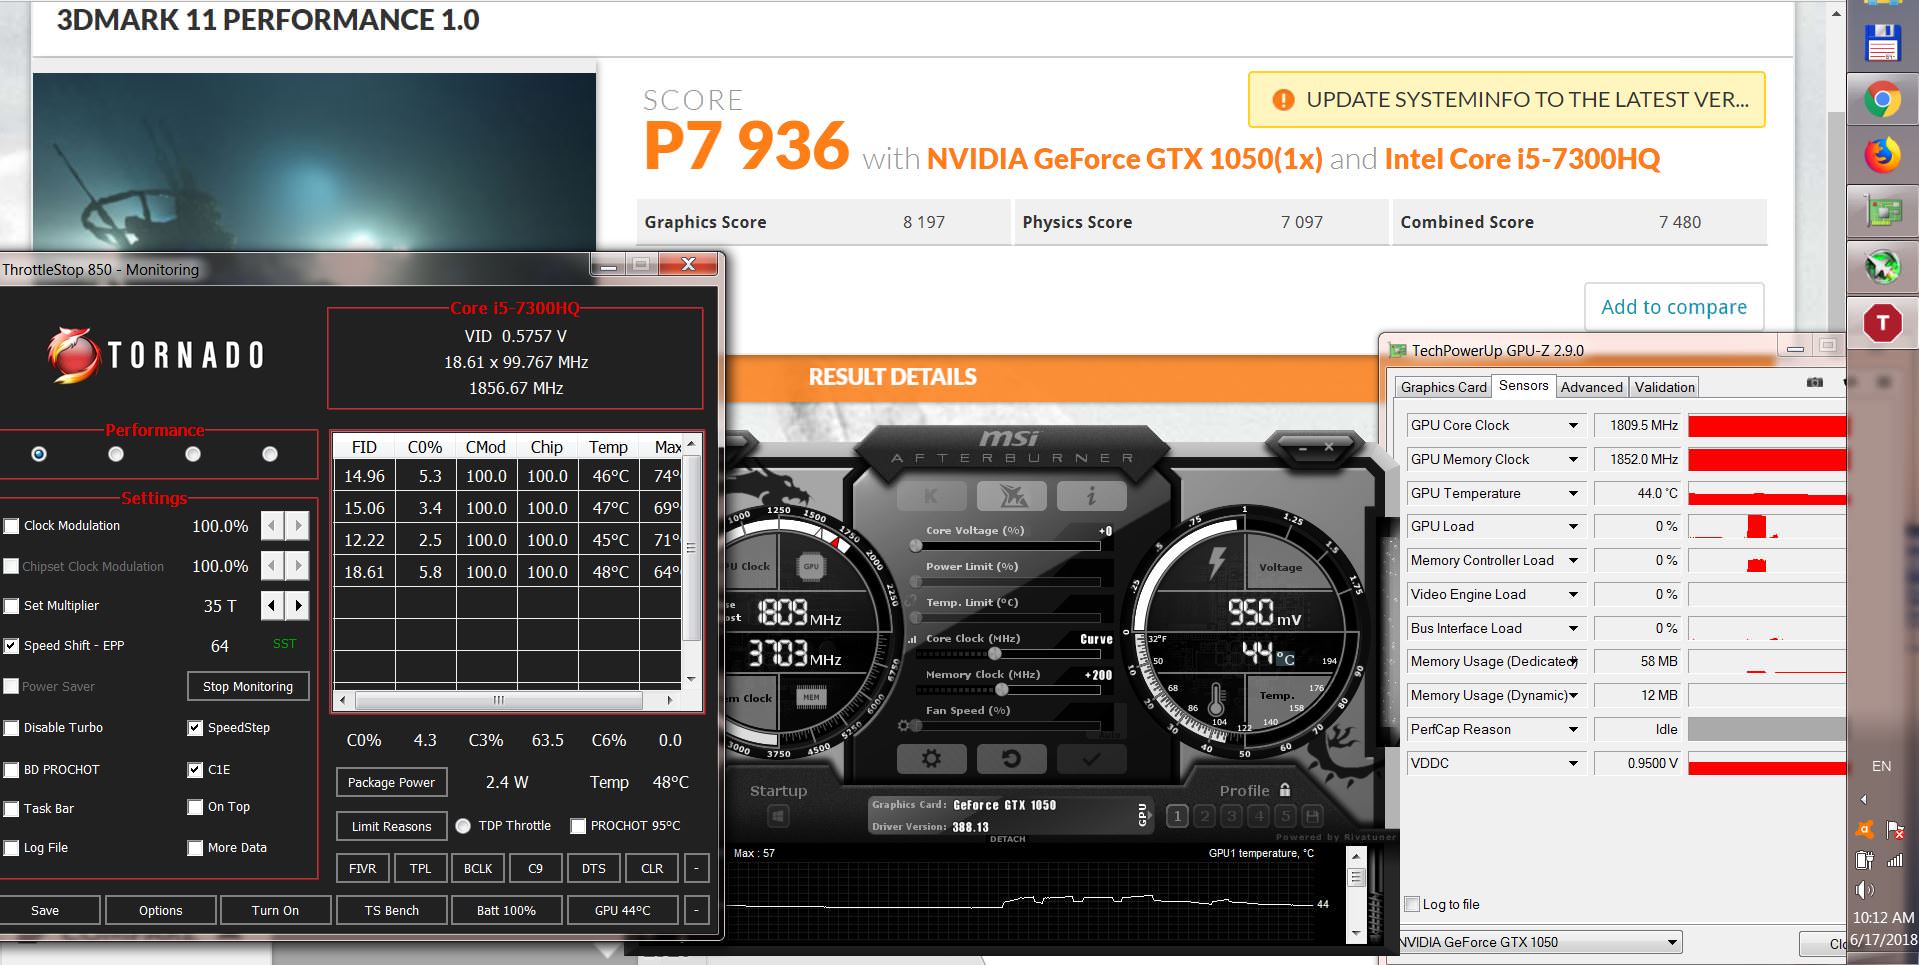The width and height of the screenshot is (1919, 965).
Task: Click Afterburner MEM chip icon in gauge
Action: tap(811, 697)
